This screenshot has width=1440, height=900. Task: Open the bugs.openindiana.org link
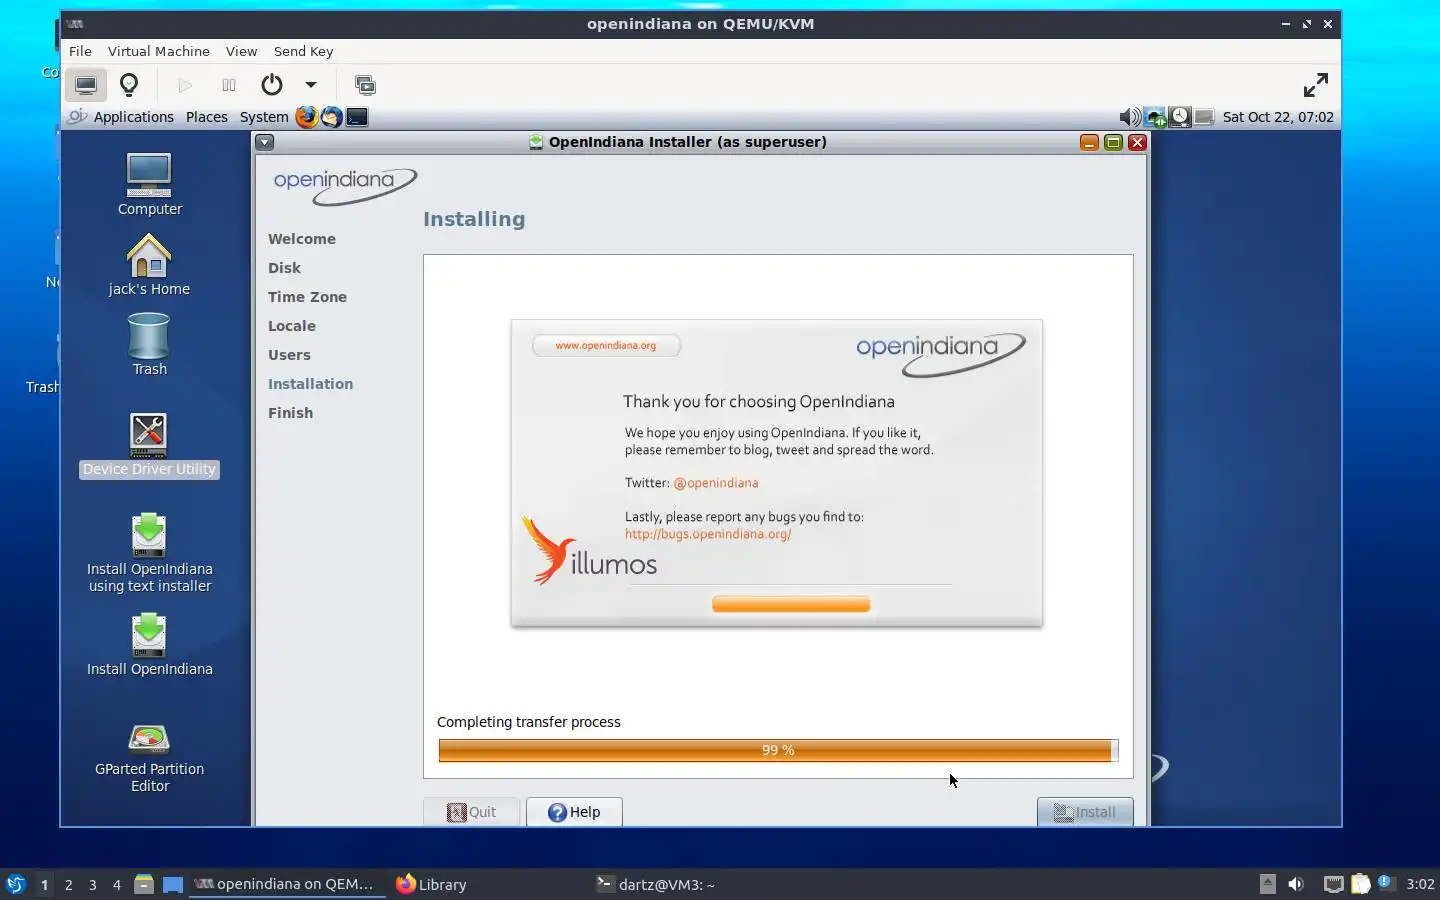pos(708,534)
